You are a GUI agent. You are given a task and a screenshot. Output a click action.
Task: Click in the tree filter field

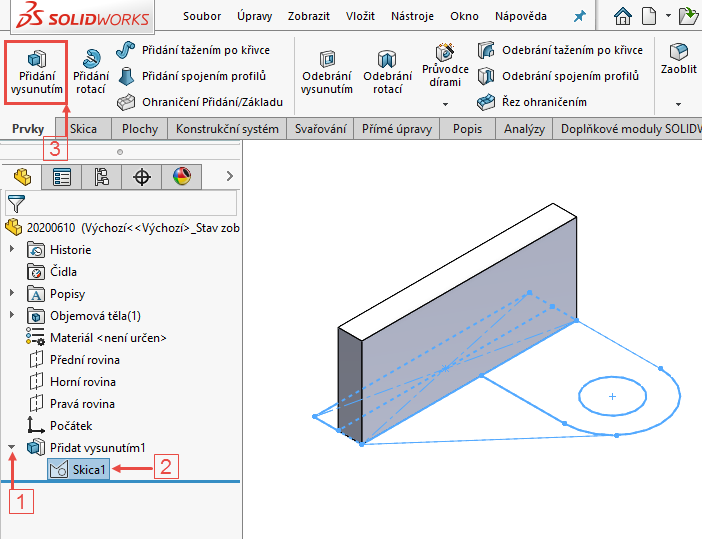[121, 204]
